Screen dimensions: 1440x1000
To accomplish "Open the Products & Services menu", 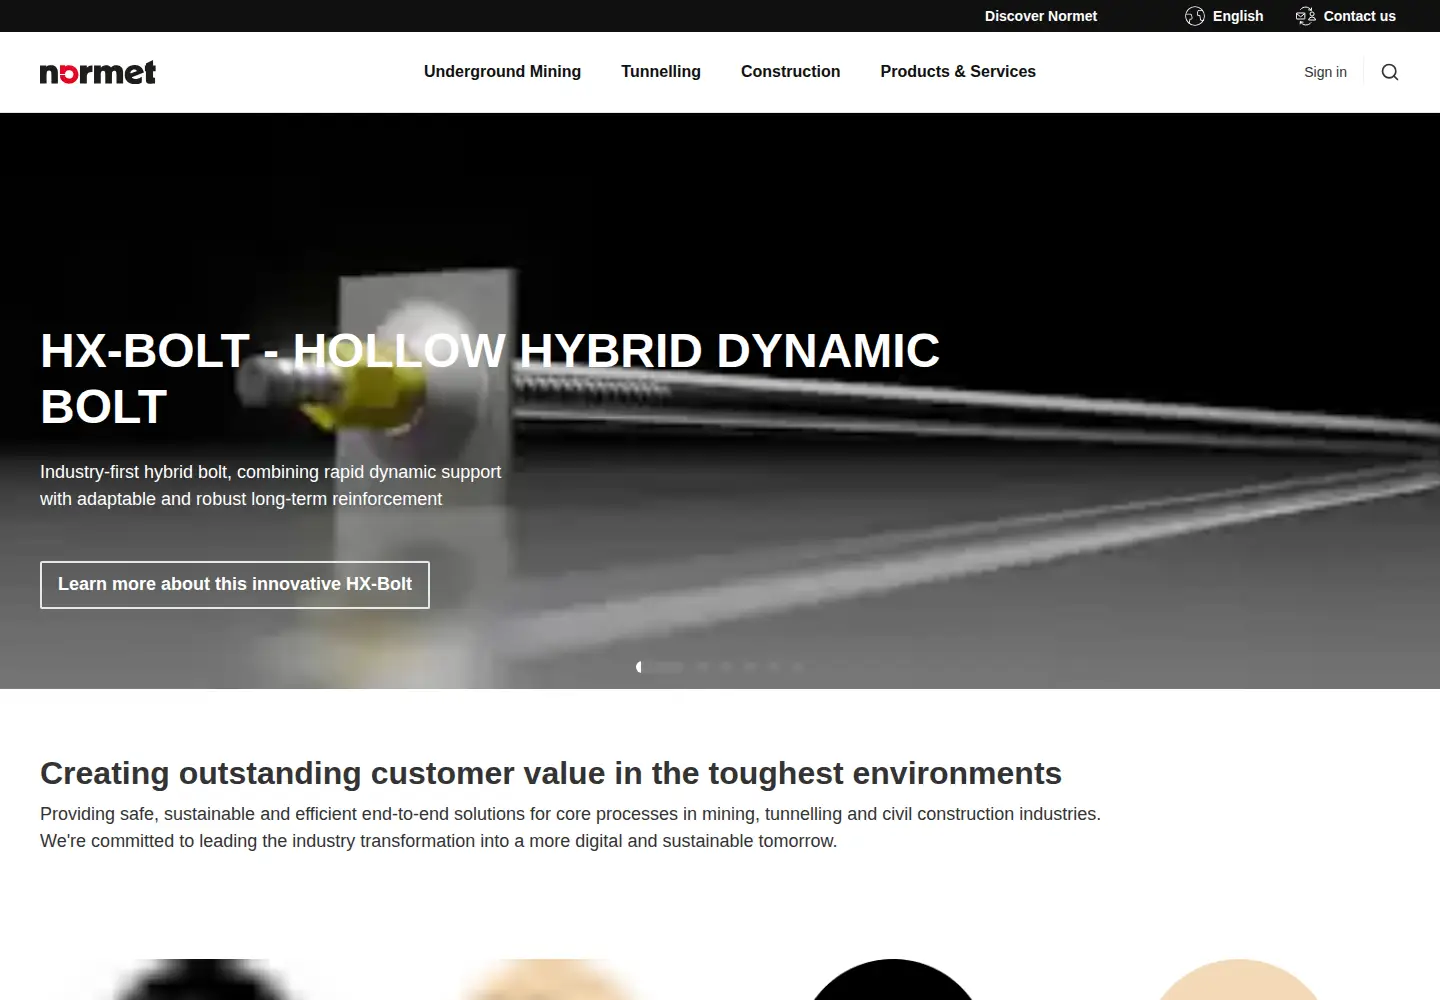I will pos(958,72).
